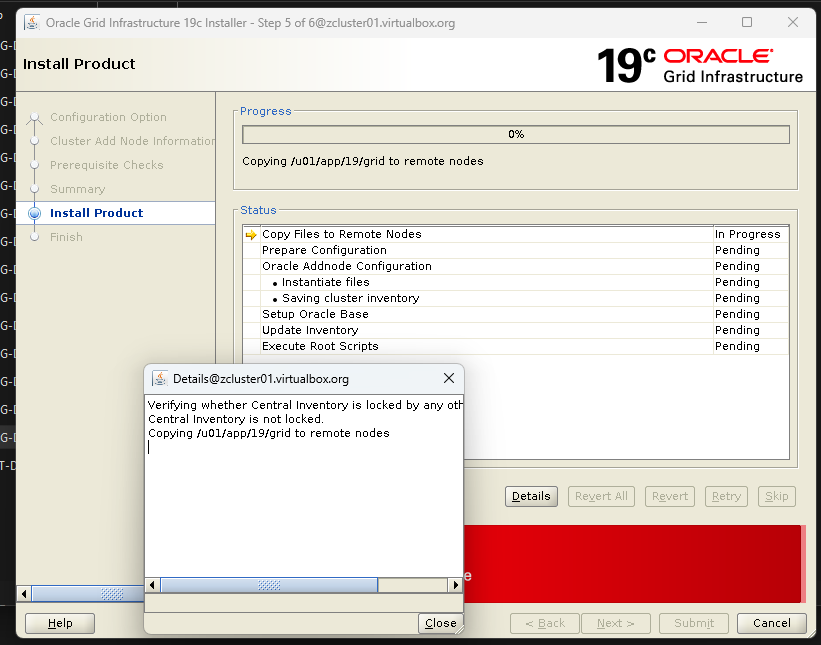The width and height of the screenshot is (821, 645).
Task: Select Update Inventory row
Action: (516, 330)
